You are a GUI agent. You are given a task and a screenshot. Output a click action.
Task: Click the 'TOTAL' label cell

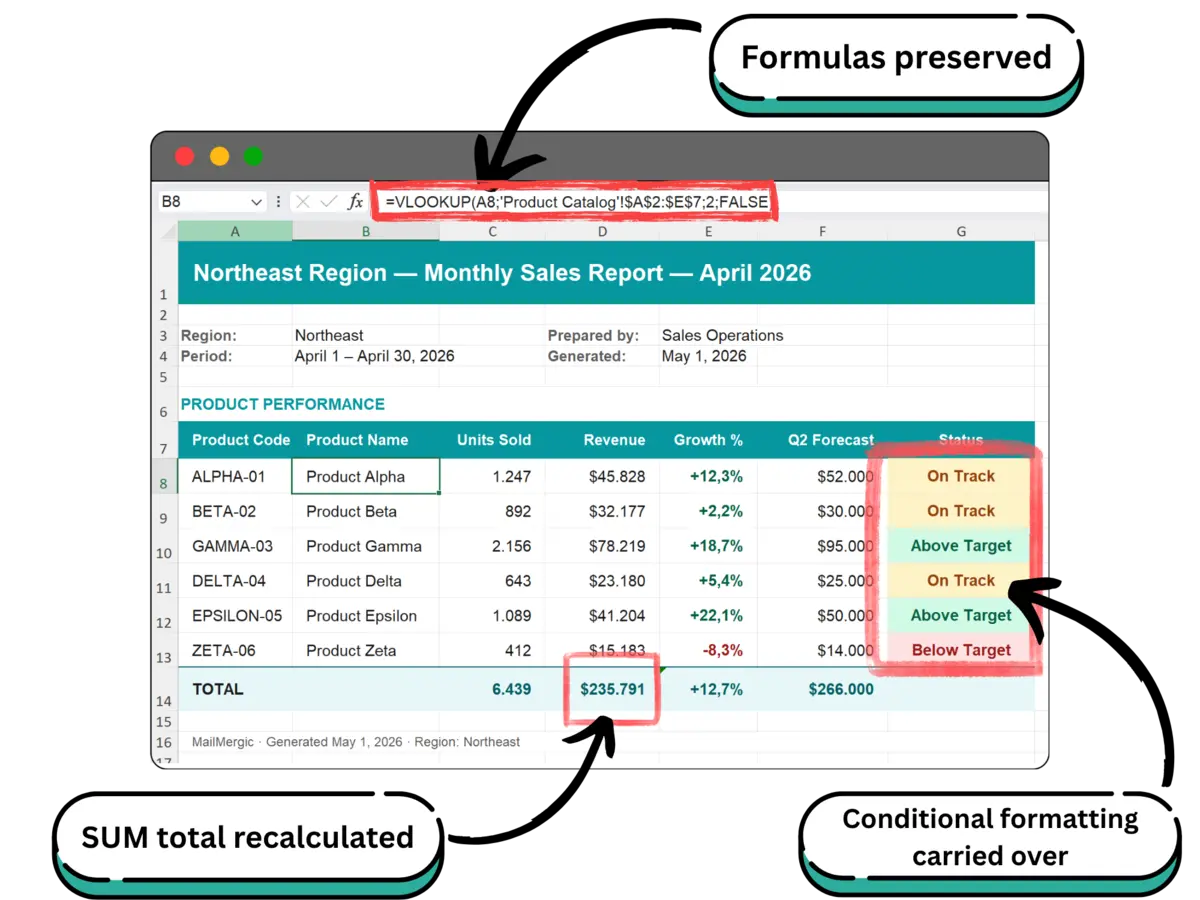pos(235,689)
